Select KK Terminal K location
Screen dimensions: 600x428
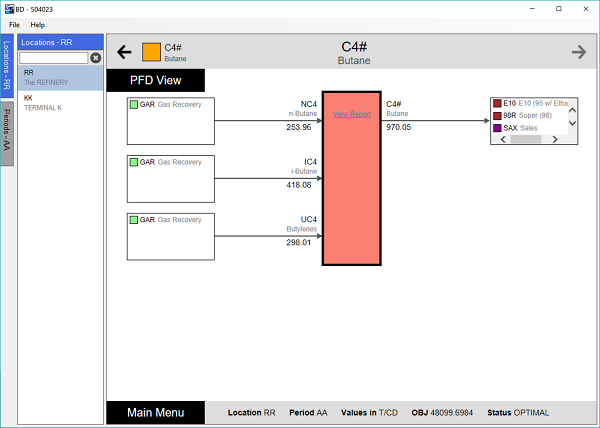60,102
